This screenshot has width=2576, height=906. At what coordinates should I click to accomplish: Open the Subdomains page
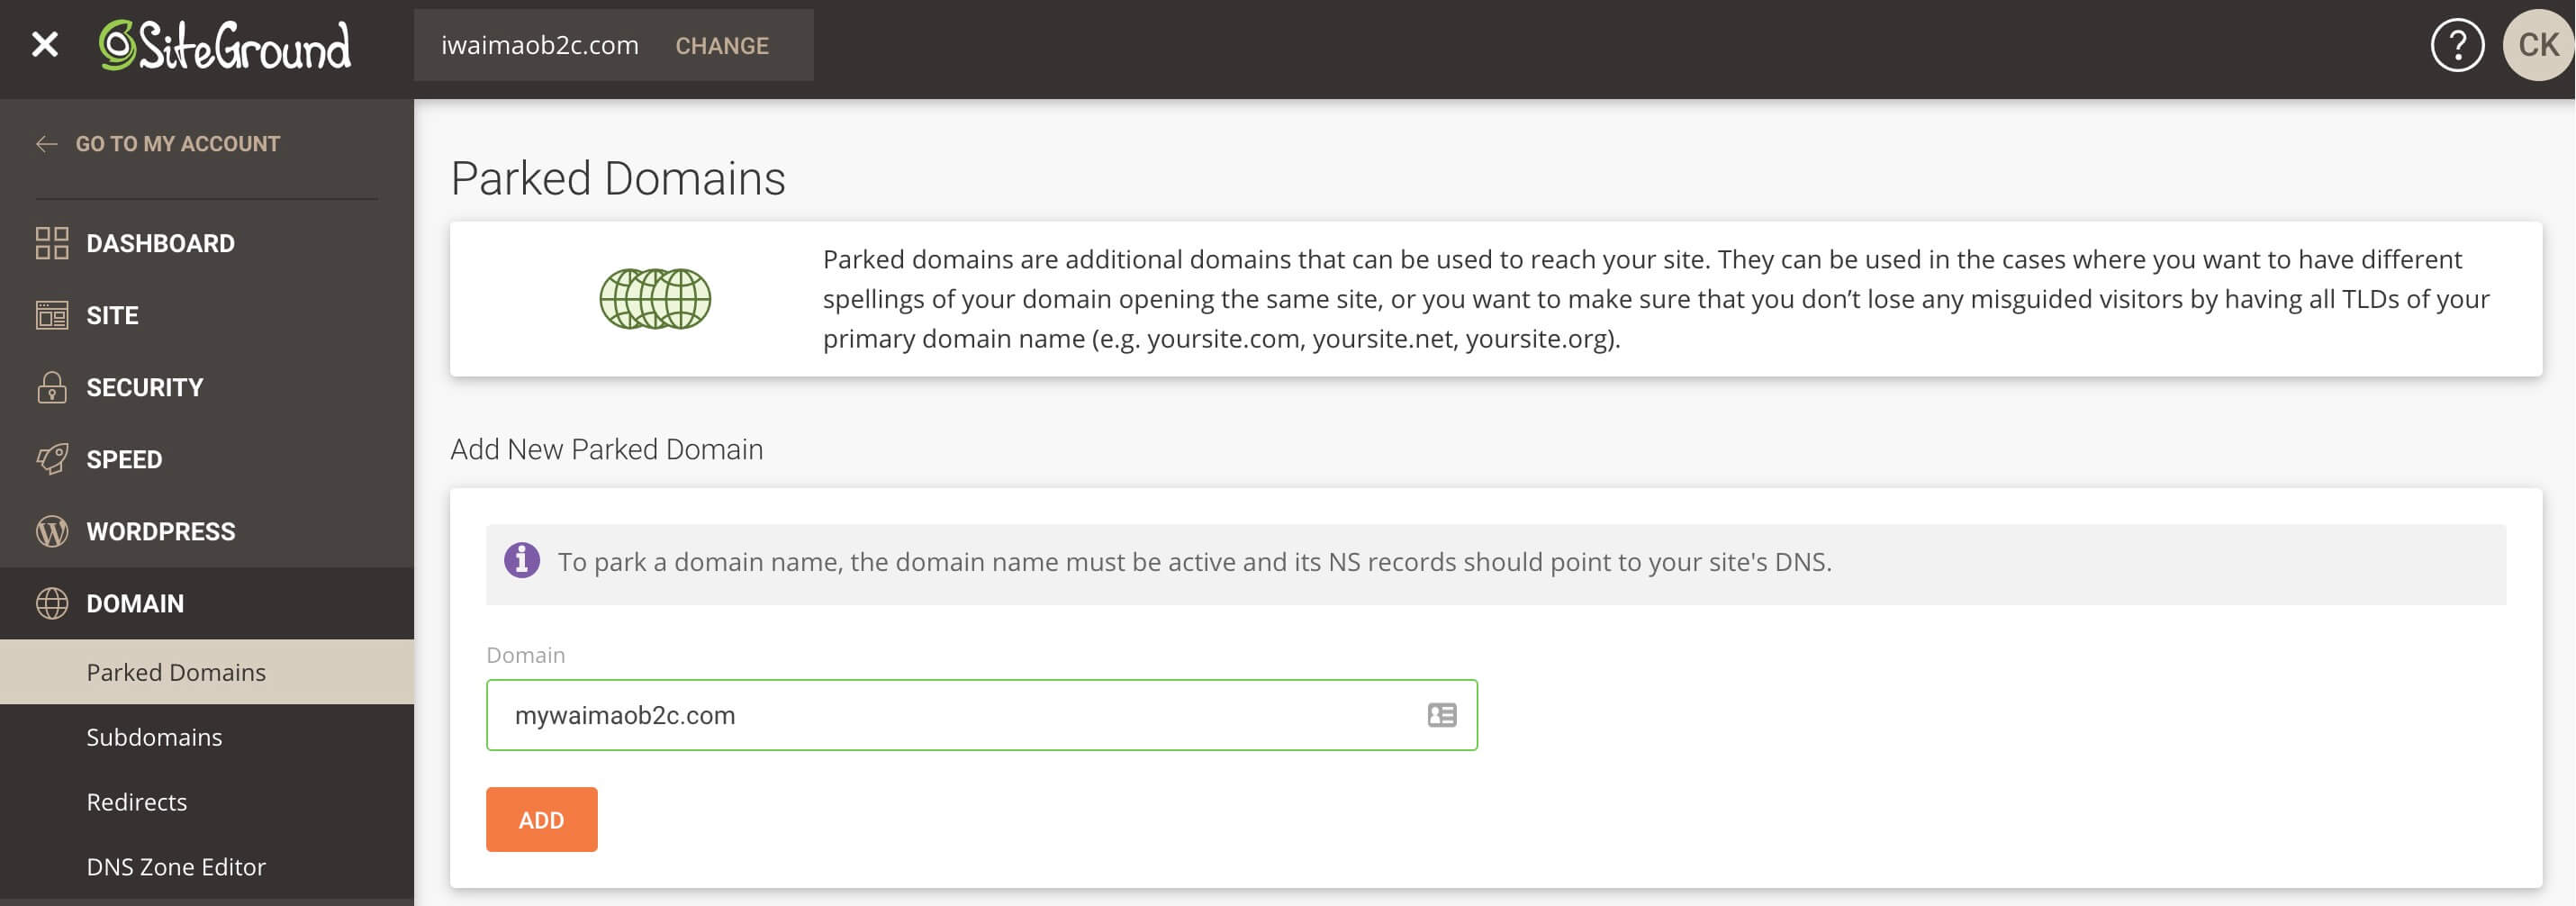[154, 737]
